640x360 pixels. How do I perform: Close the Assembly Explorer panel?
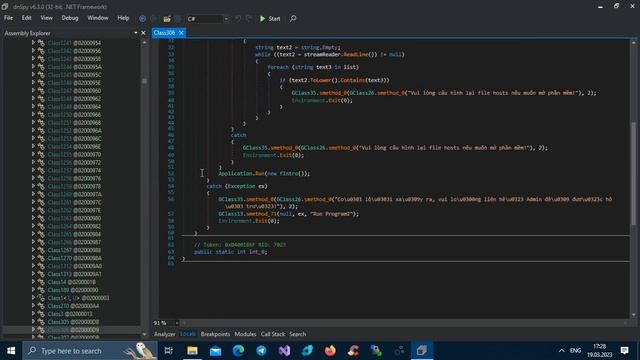pyautogui.click(x=143, y=33)
